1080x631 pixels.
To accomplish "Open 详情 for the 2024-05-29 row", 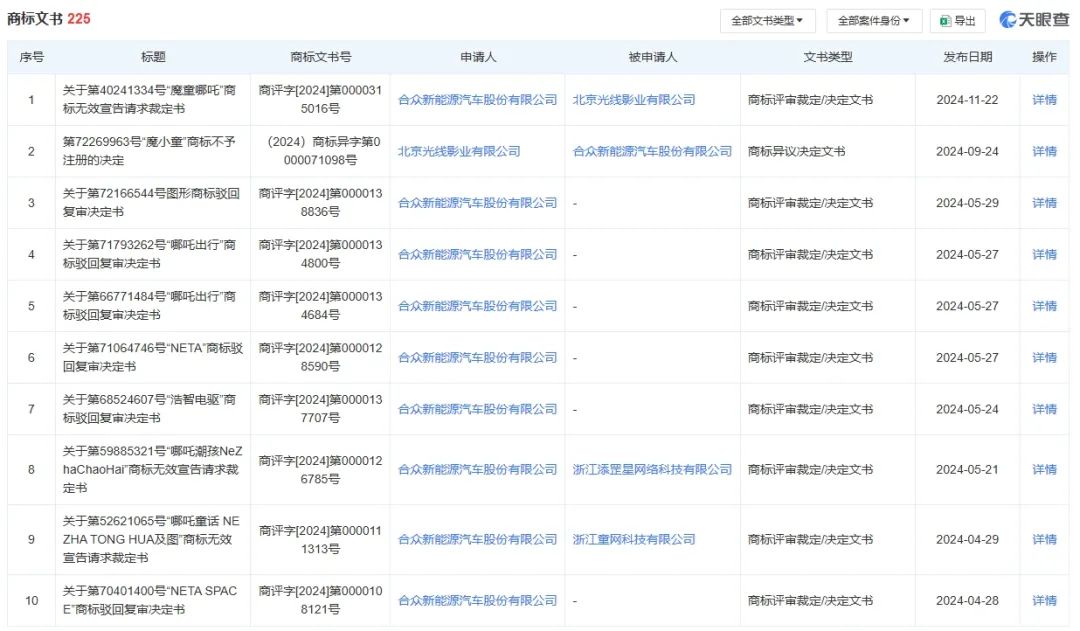I will 1044,203.
